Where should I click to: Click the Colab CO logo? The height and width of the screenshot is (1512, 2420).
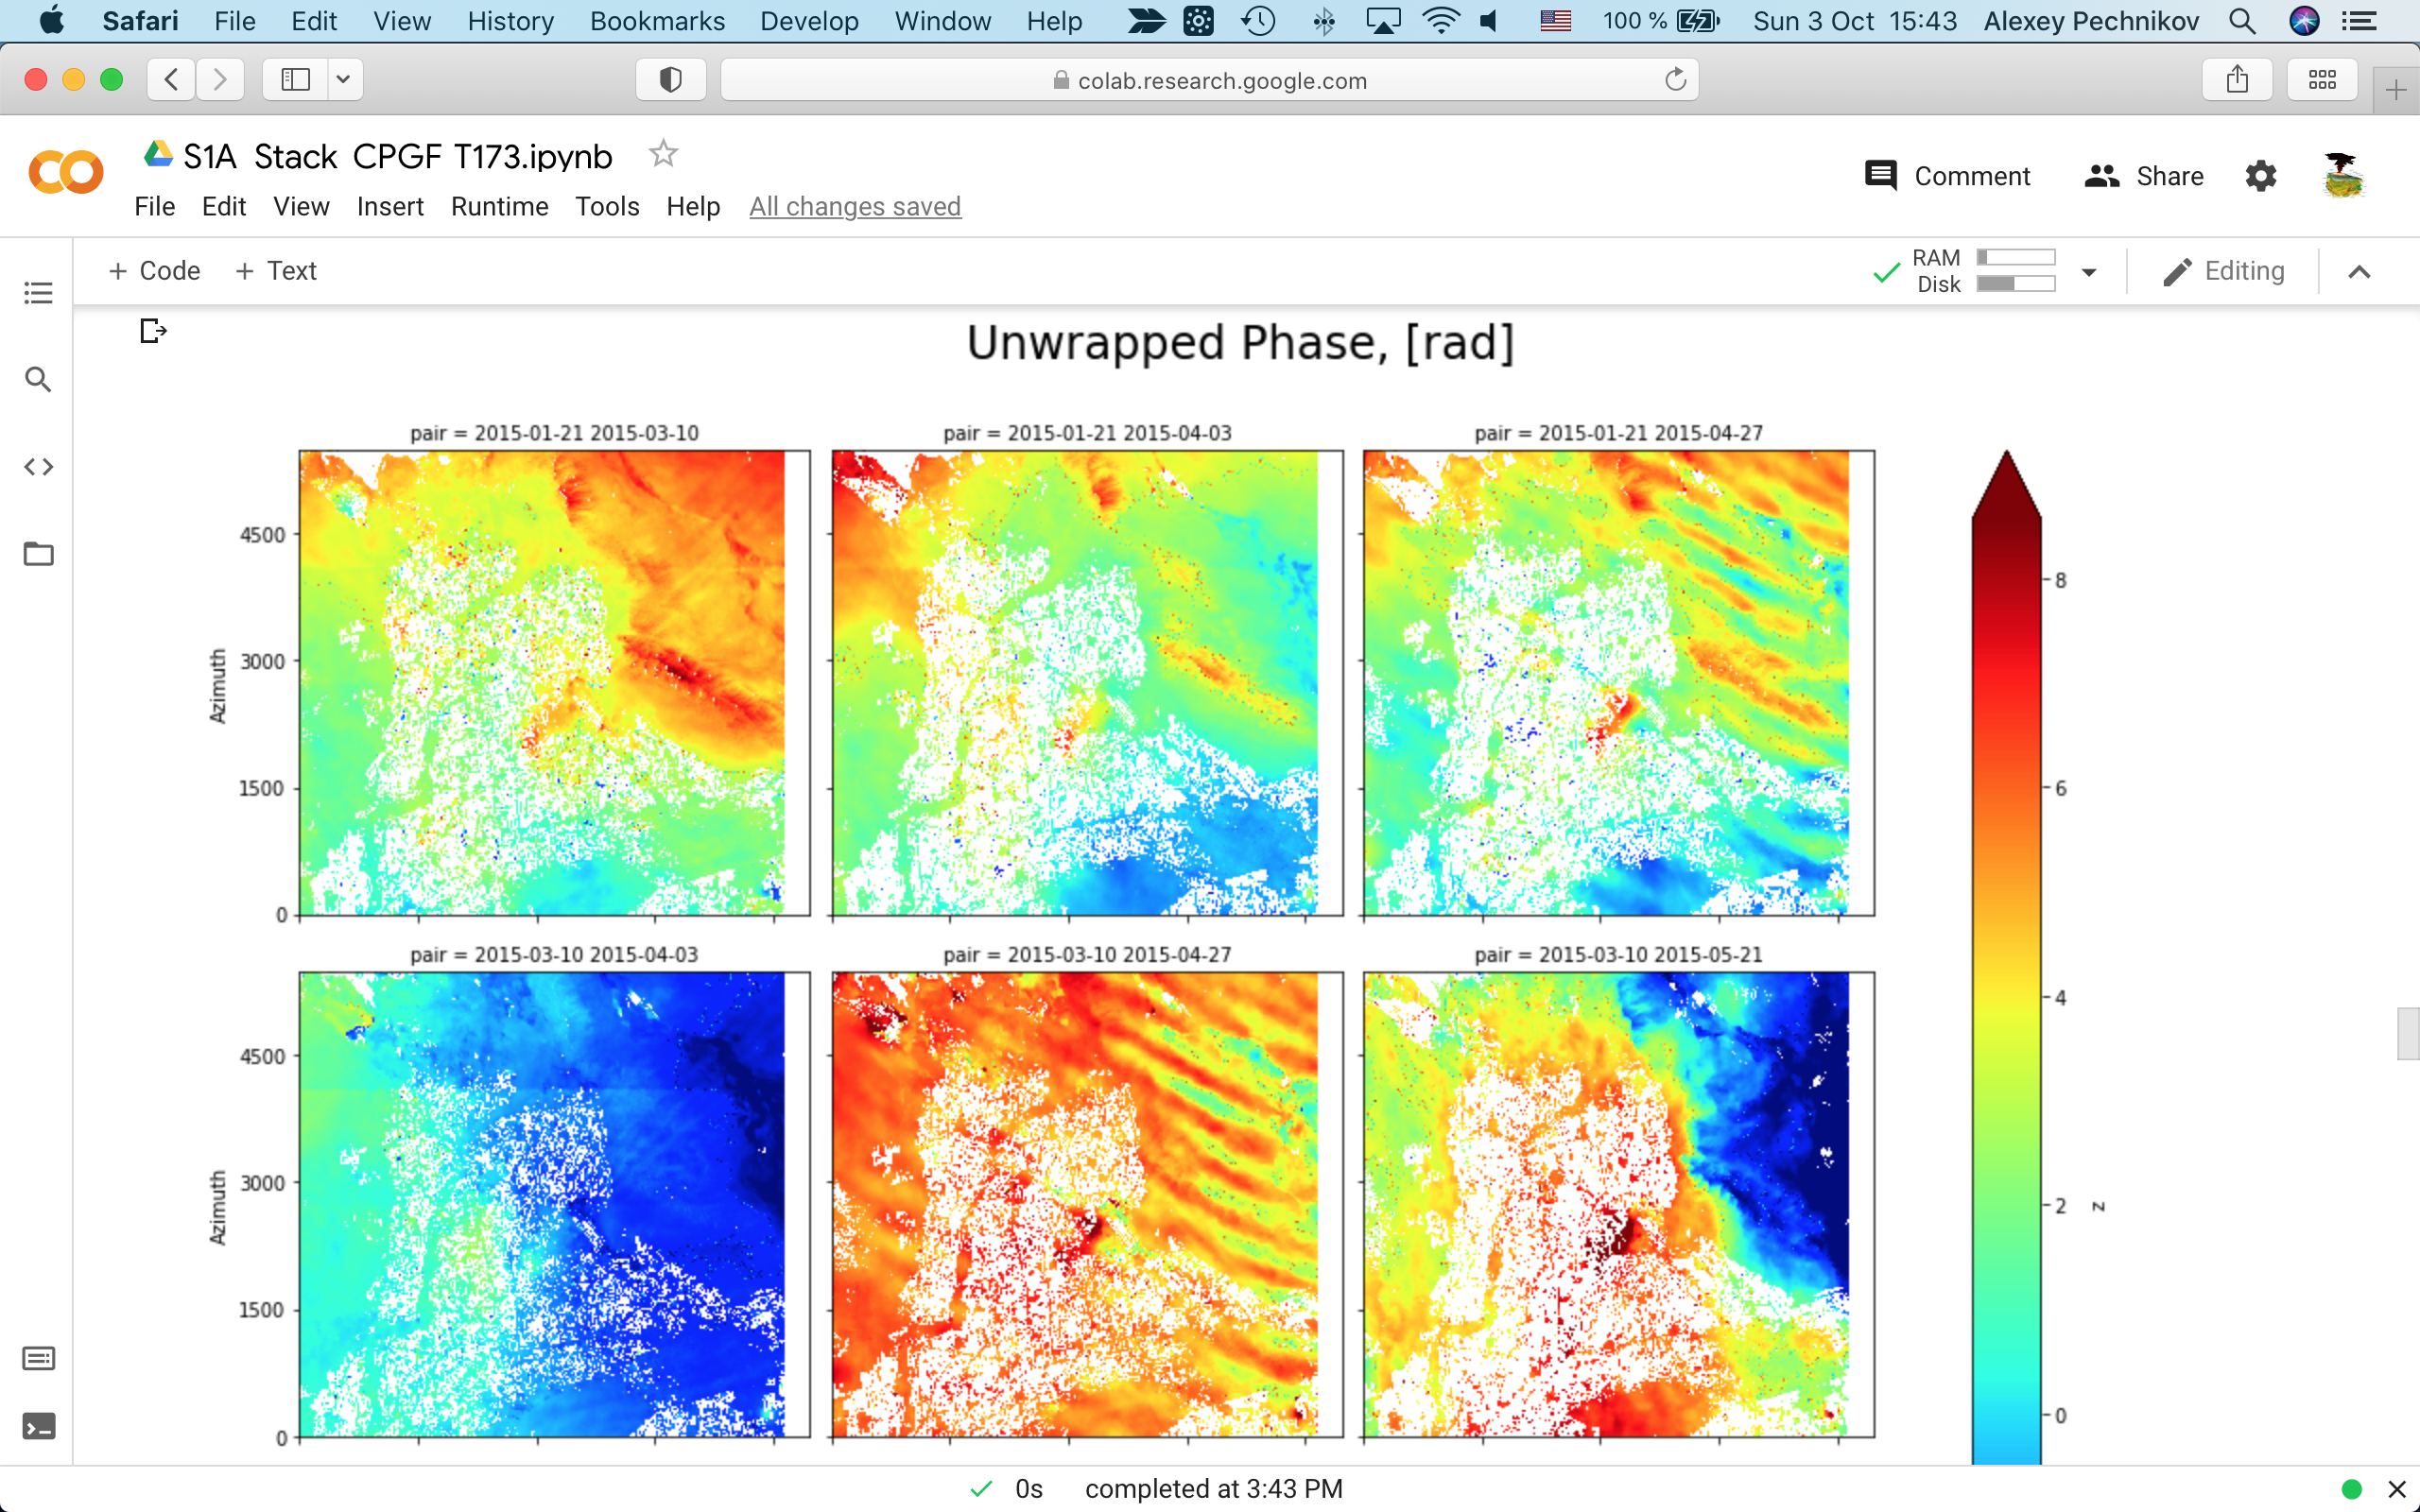pyautogui.click(x=66, y=173)
